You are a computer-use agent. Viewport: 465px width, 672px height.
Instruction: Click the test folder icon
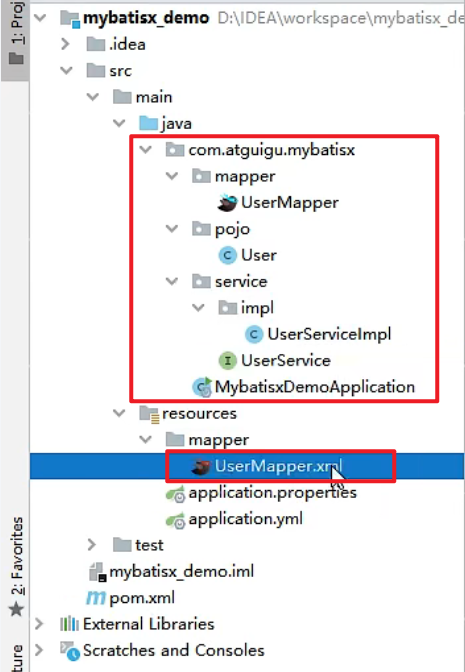pyautogui.click(x=122, y=545)
